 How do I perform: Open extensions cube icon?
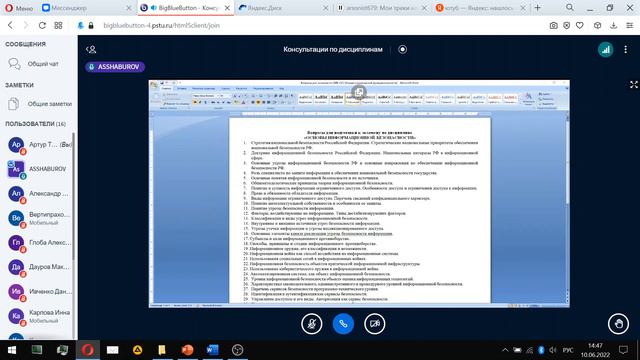tap(598, 25)
